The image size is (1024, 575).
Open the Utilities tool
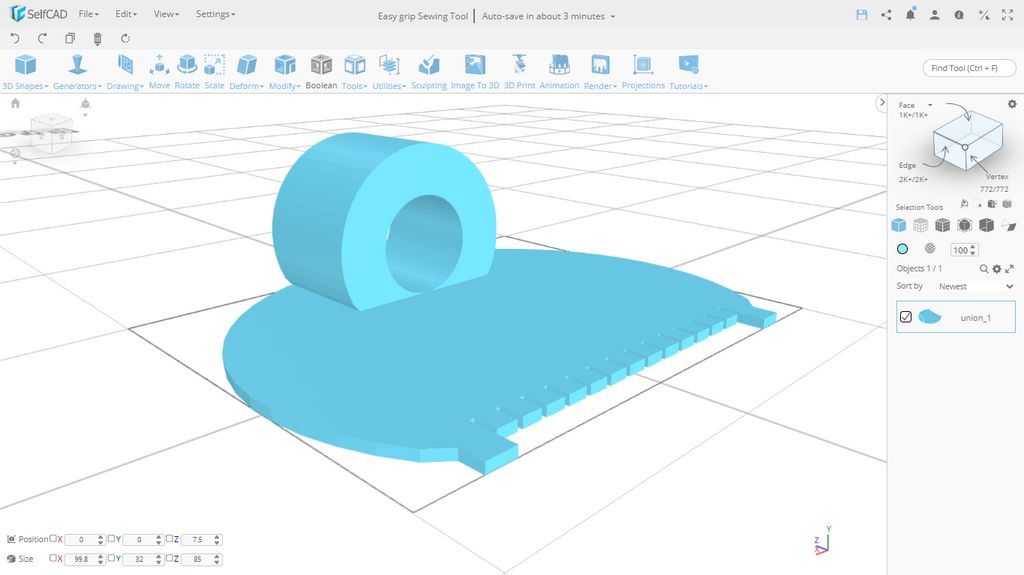389,73
